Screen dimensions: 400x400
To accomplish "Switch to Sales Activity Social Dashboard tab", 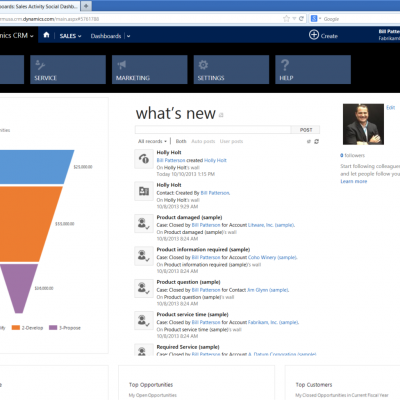I will click(x=39, y=6).
